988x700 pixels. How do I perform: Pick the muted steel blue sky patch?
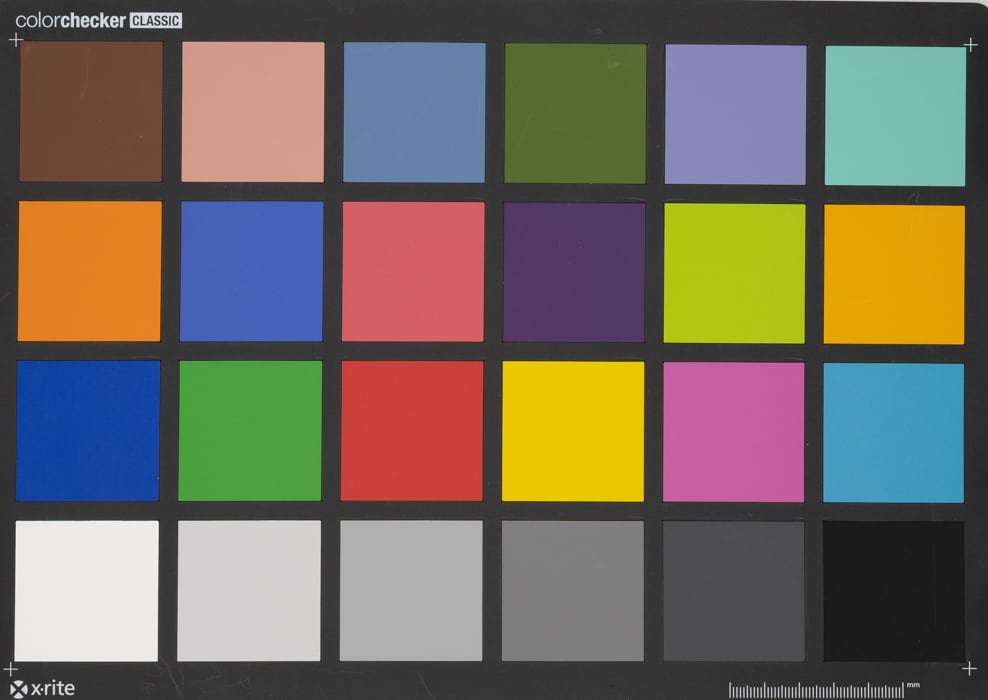pos(414,113)
